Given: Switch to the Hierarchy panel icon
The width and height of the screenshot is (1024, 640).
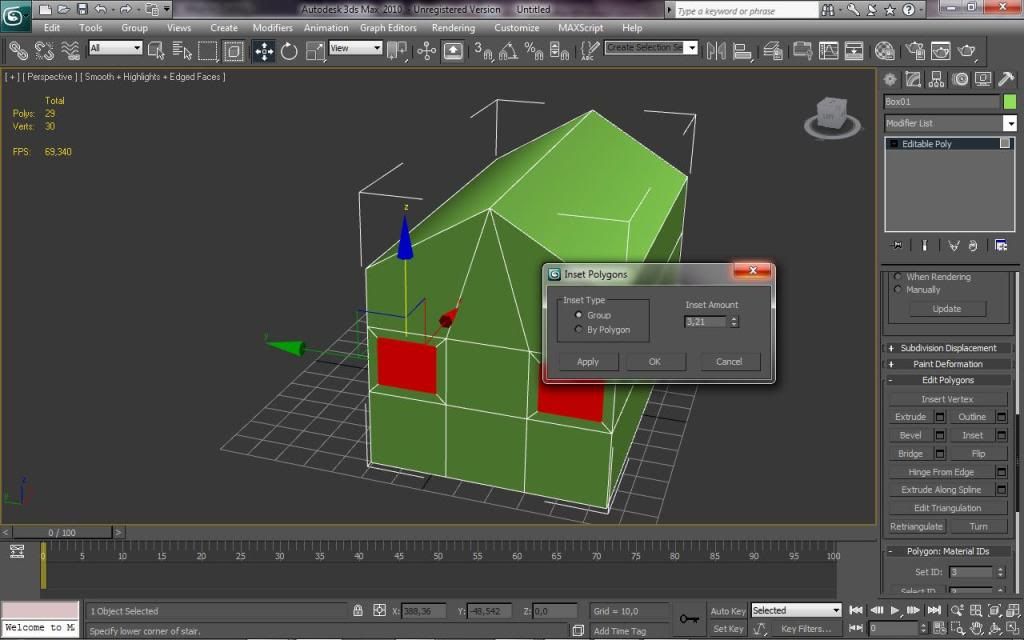Looking at the screenshot, I should pyautogui.click(x=937, y=79).
